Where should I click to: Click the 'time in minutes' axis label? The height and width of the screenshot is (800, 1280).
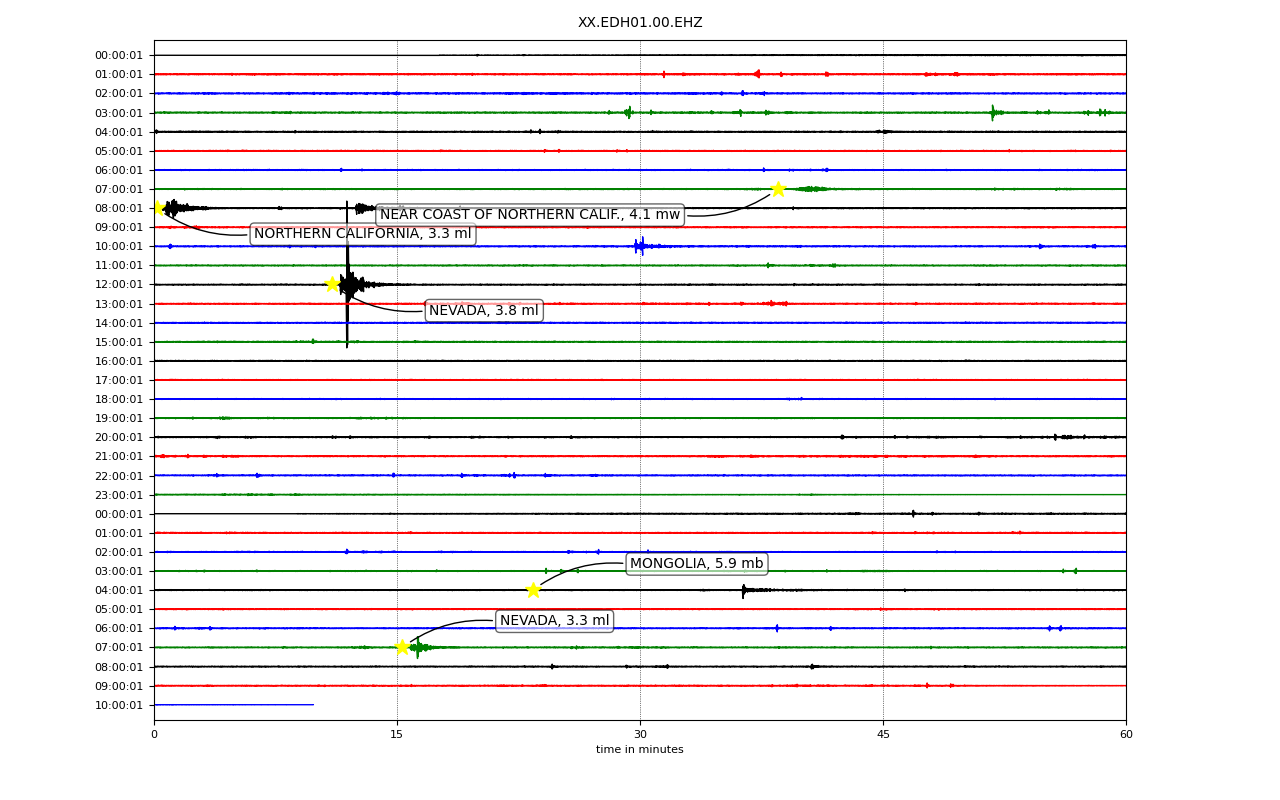coord(640,750)
